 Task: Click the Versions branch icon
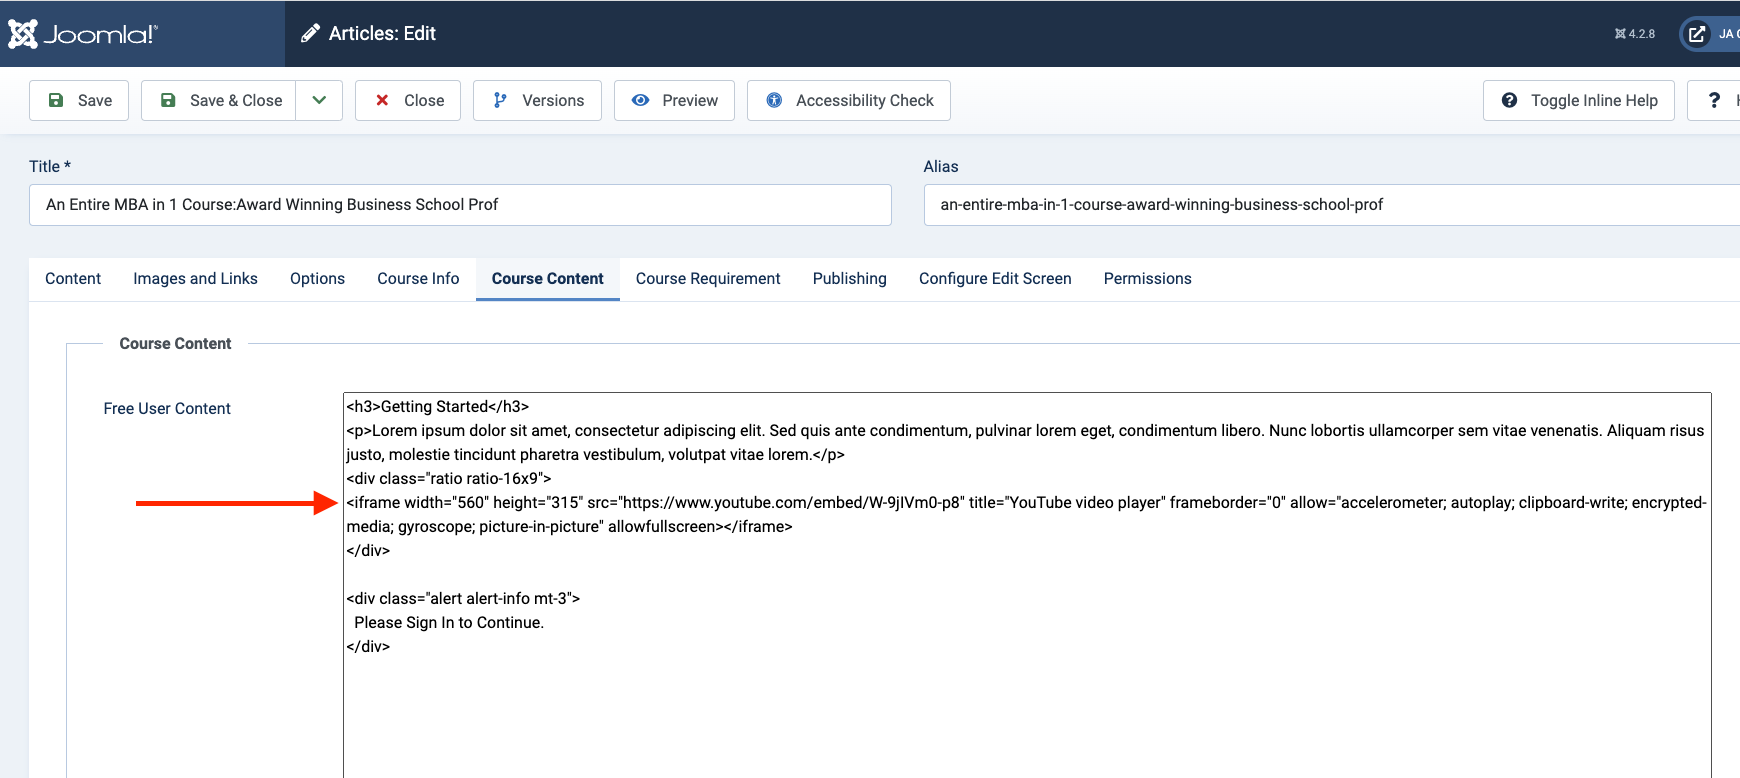[500, 100]
